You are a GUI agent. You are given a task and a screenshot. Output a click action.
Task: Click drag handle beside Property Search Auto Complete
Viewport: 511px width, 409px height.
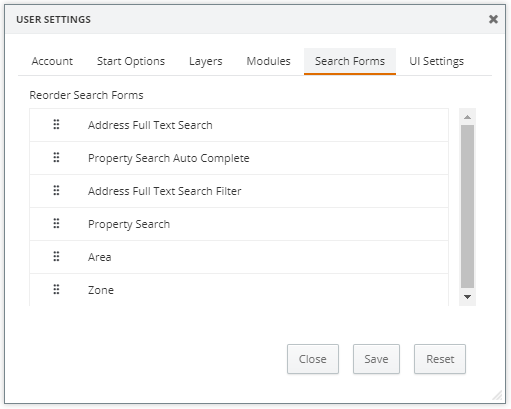[56, 157]
